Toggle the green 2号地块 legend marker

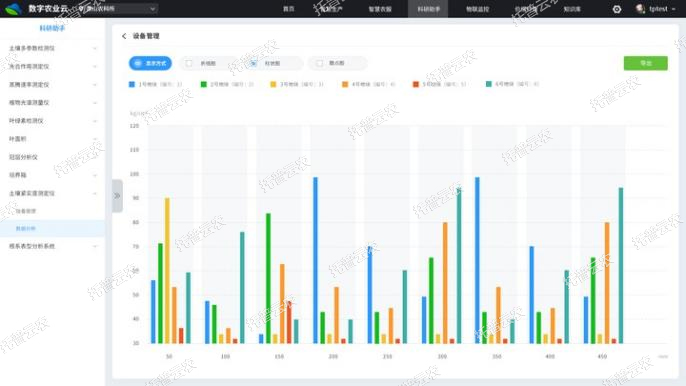pyautogui.click(x=203, y=84)
